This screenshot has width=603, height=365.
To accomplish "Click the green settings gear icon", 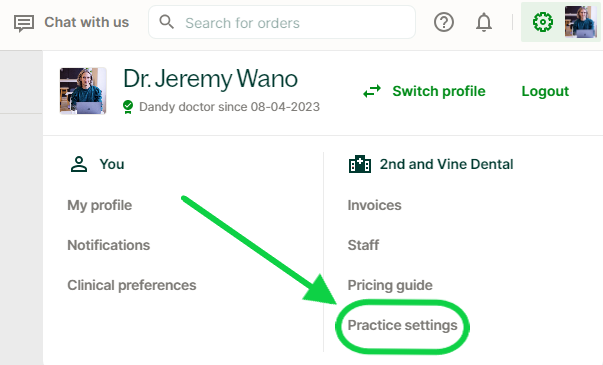I will click(543, 22).
